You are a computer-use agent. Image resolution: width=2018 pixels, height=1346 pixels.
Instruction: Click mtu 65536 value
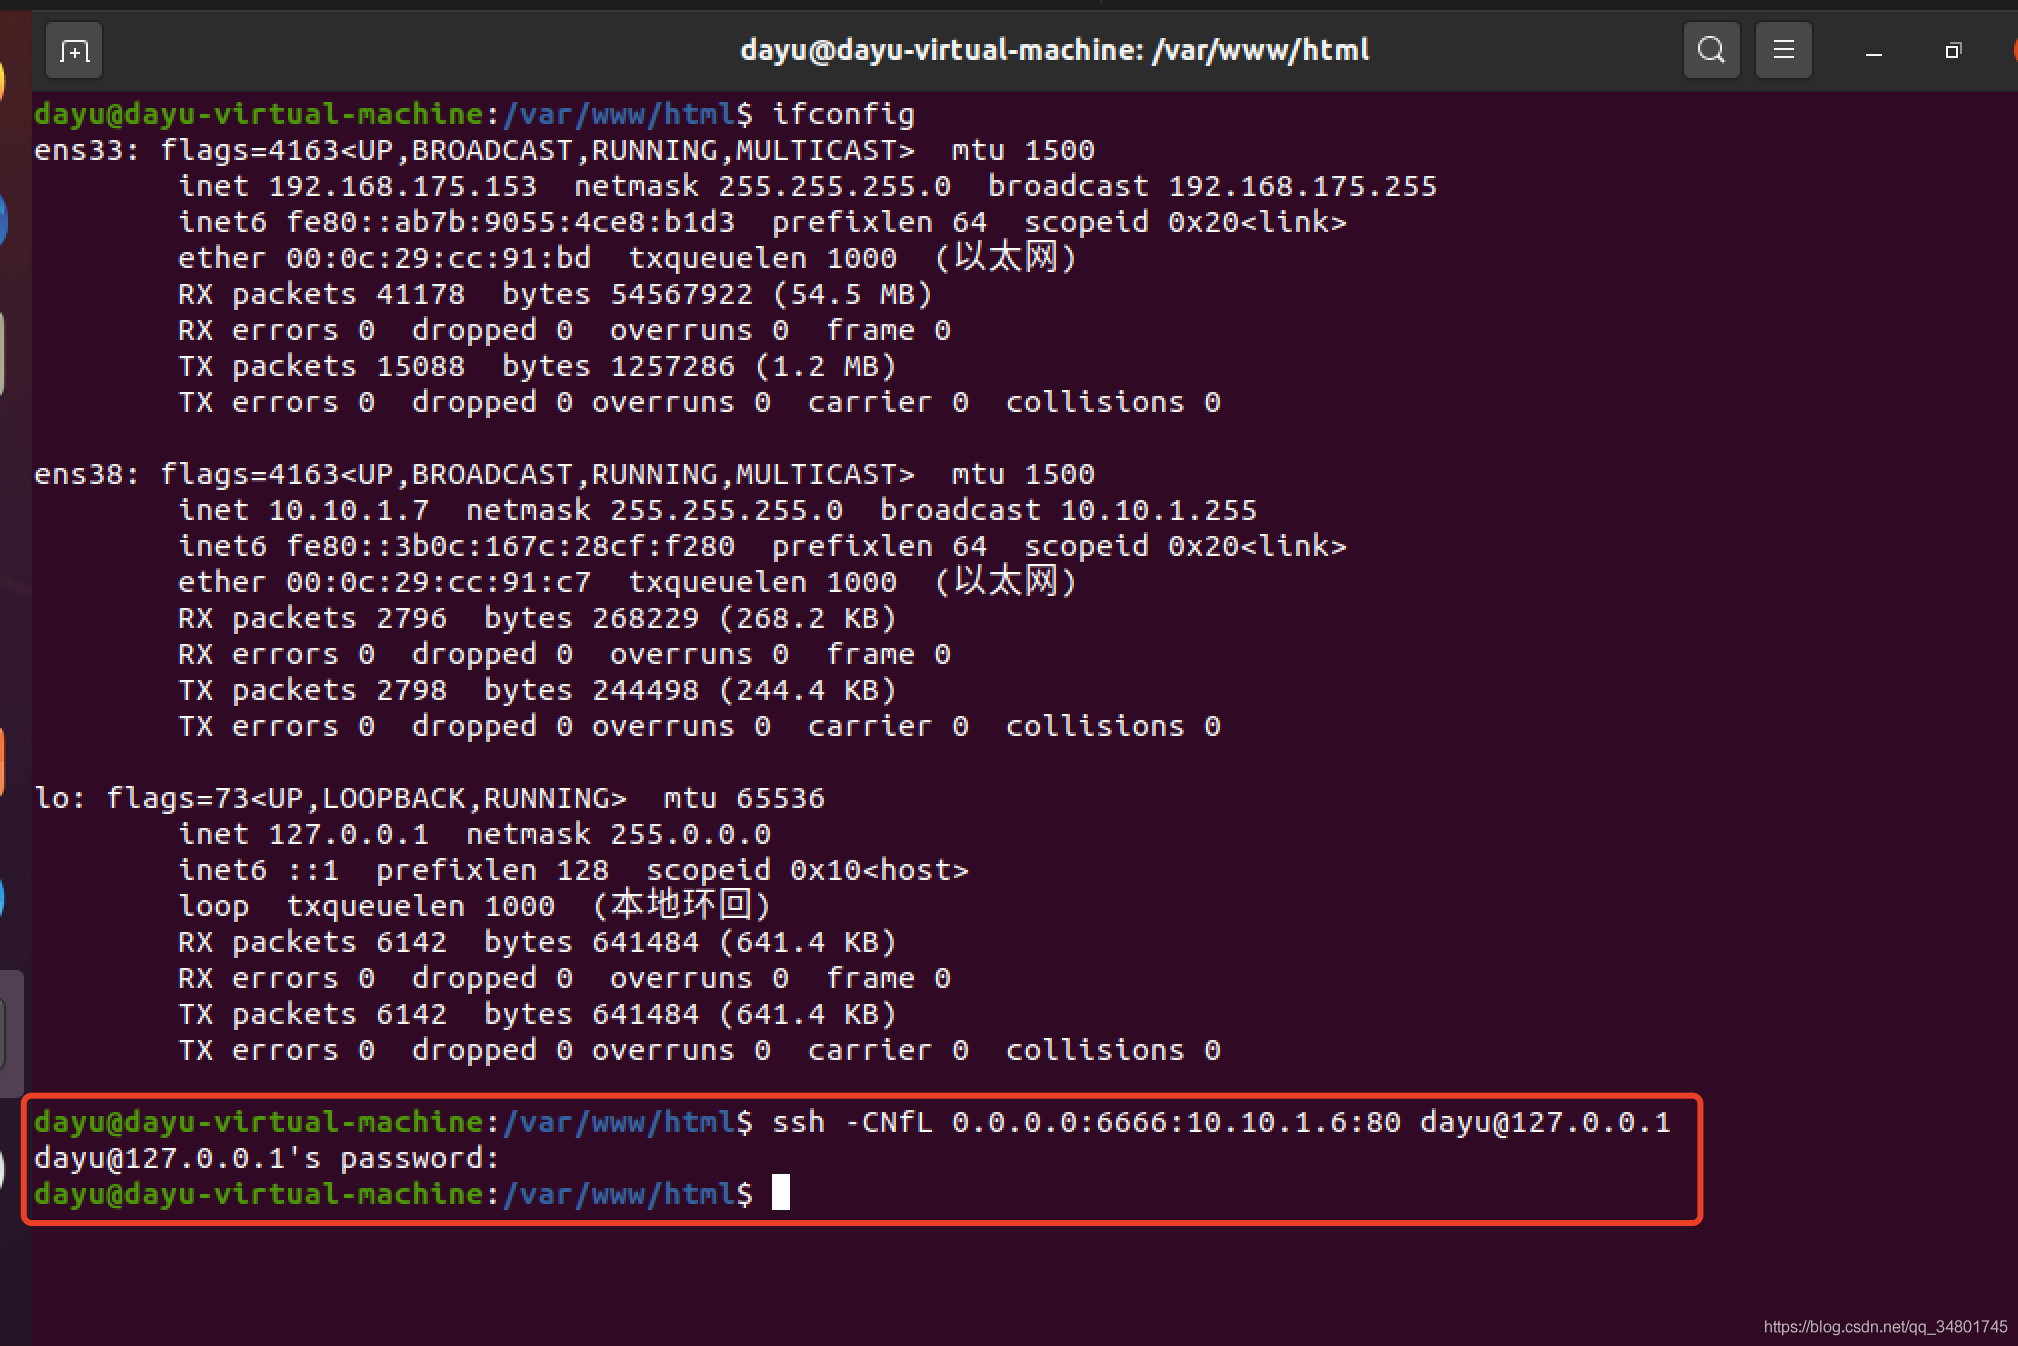[780, 798]
